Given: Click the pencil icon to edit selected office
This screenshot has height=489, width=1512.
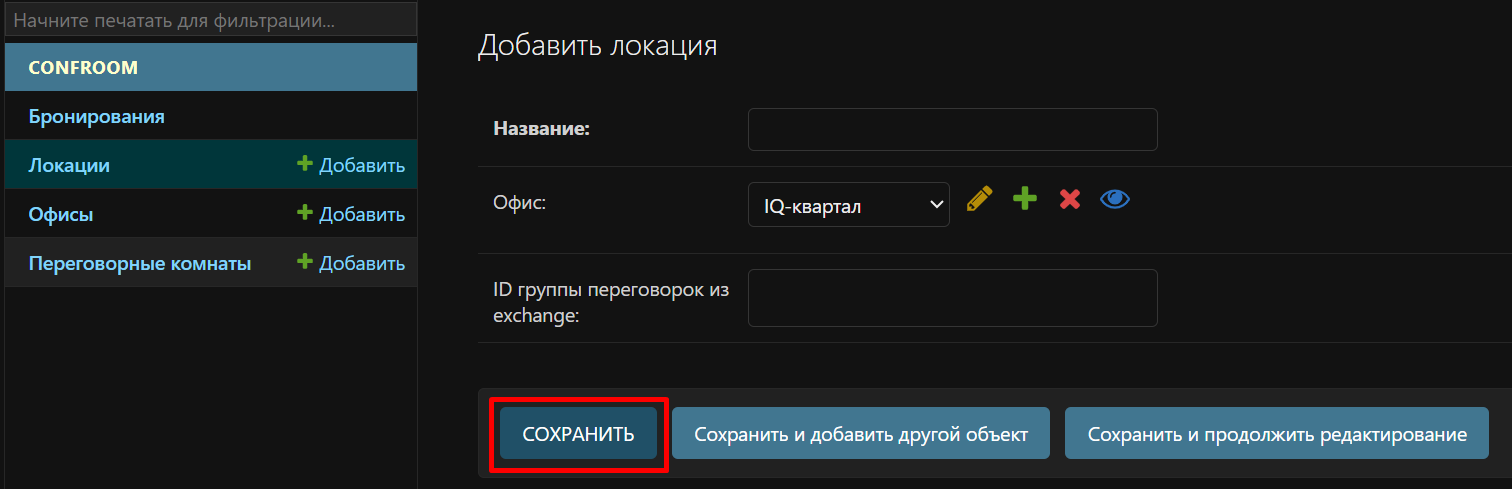Looking at the screenshot, I should [x=979, y=199].
